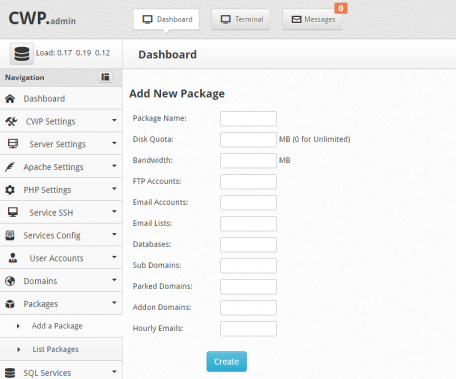This screenshot has height=379, width=456.
Task: Open User Accounts menu item
Action: (61, 258)
